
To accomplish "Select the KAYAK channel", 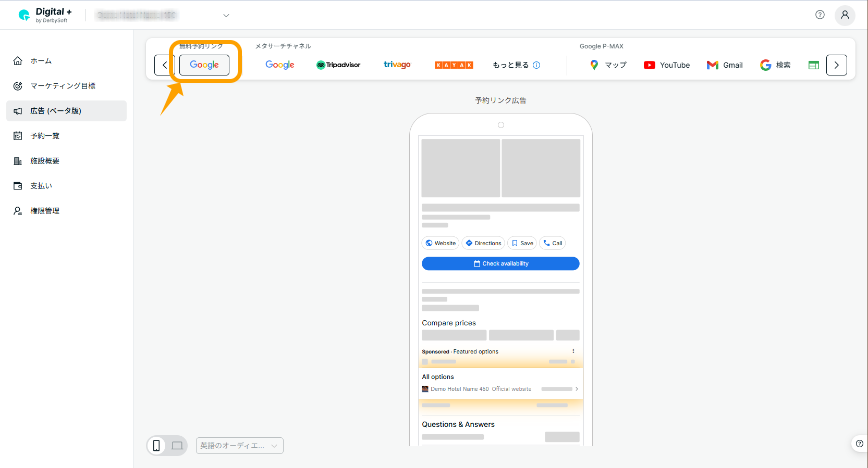I will tap(454, 65).
